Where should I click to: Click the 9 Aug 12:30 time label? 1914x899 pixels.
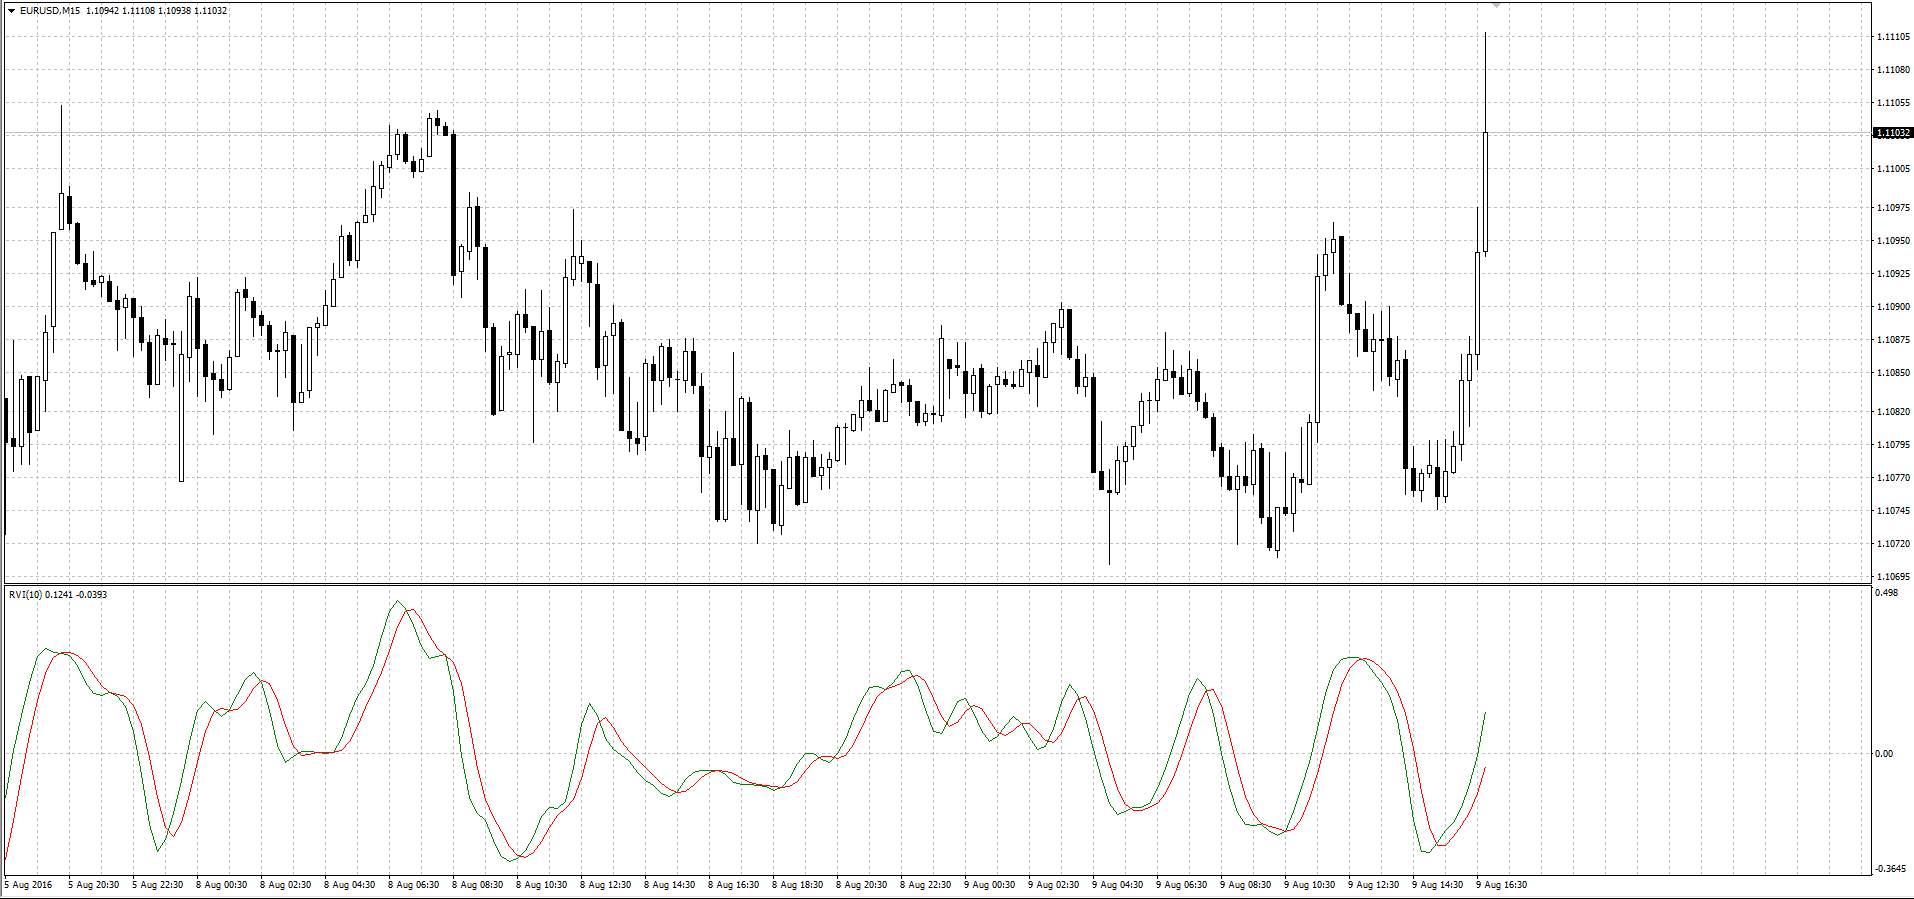tap(1374, 885)
